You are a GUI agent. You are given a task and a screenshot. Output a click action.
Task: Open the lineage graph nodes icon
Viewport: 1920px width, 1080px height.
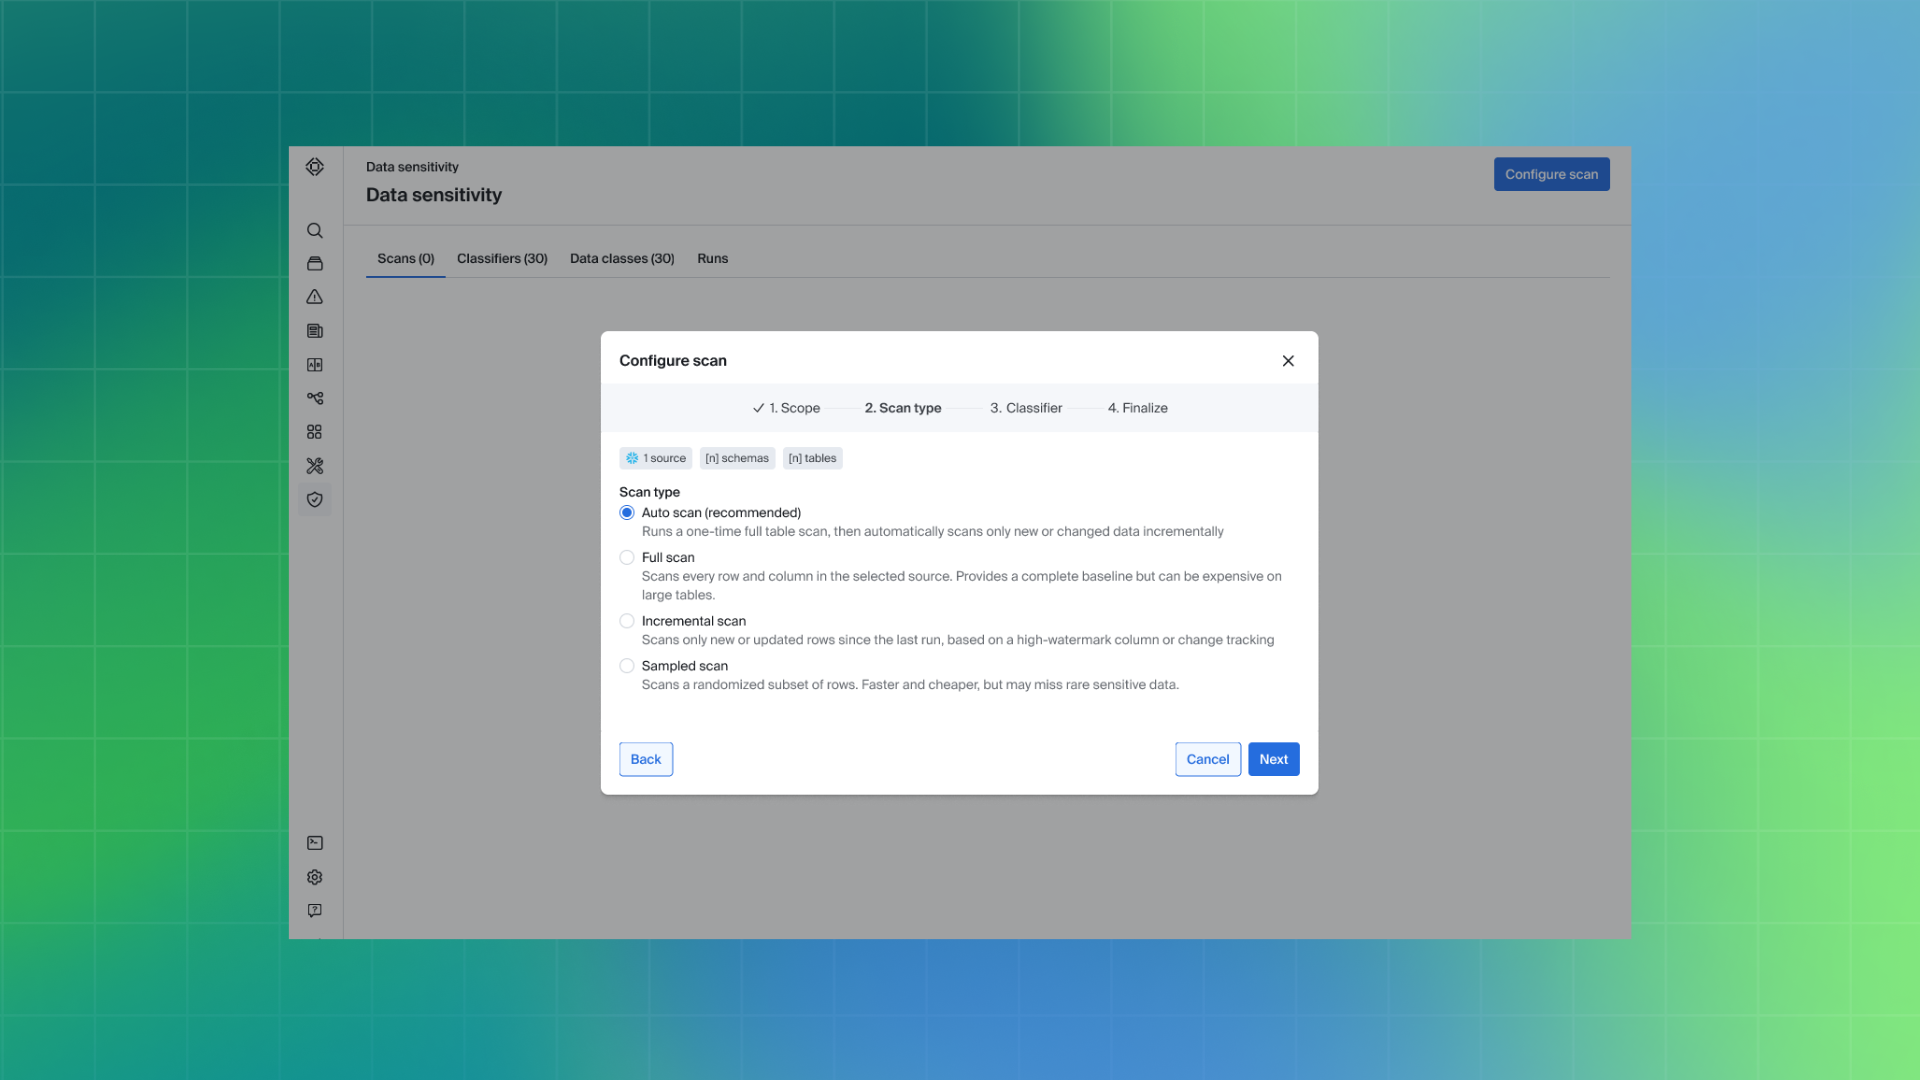click(314, 398)
